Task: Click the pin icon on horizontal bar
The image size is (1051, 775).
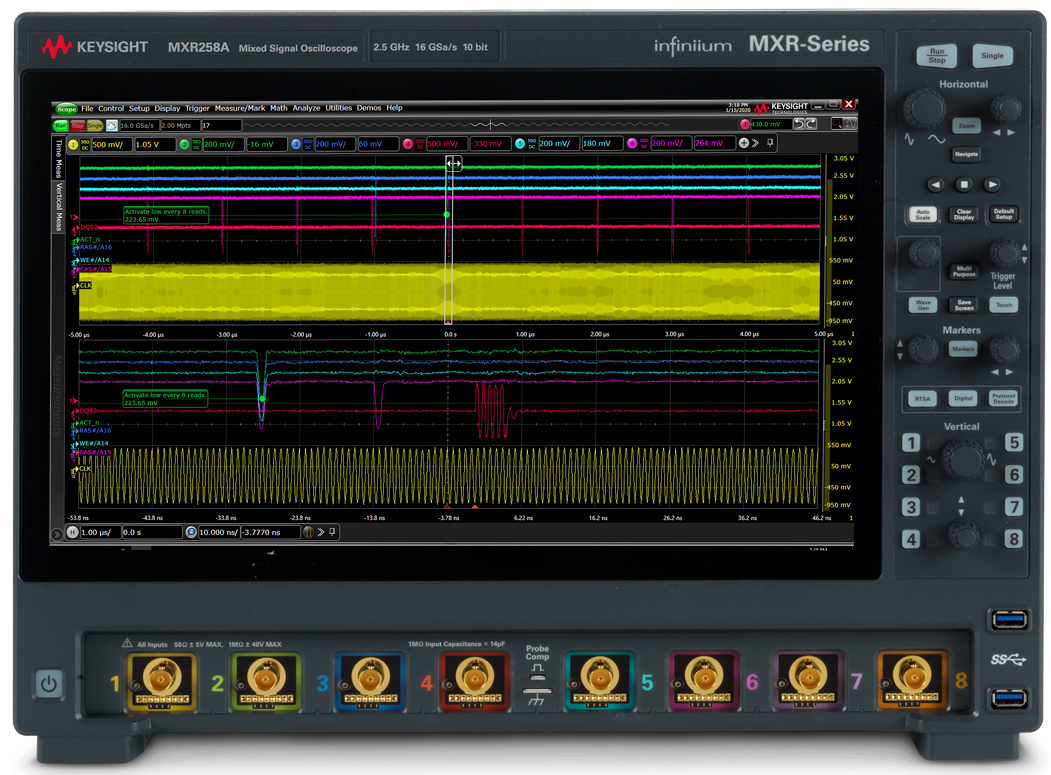Action: click(332, 532)
